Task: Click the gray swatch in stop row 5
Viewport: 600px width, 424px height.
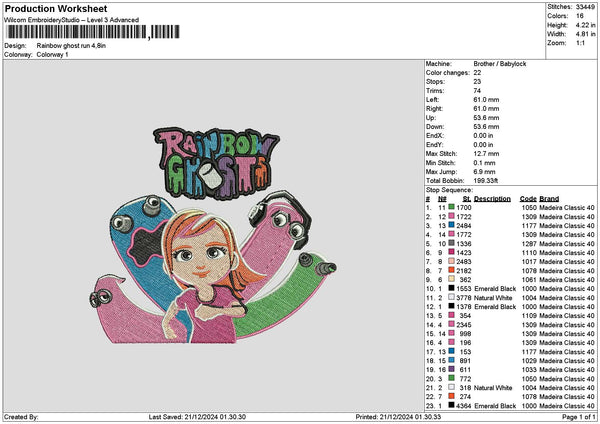Action: [x=452, y=243]
